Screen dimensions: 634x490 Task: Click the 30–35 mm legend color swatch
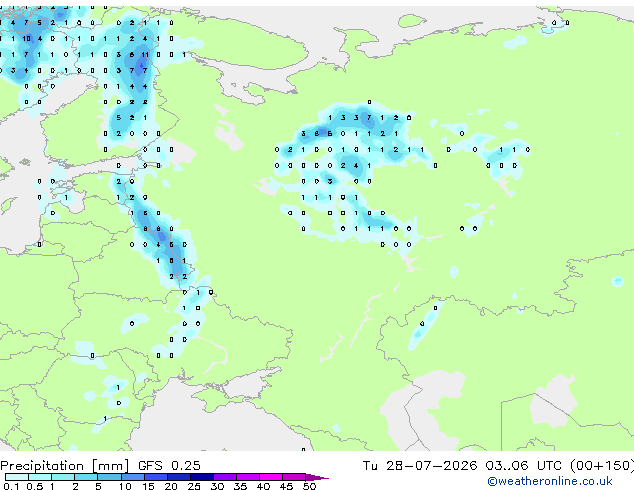(x=225, y=477)
